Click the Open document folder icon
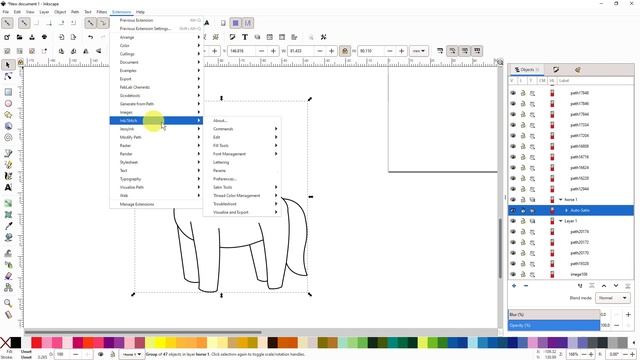Screen dimensions: 640x360 (19, 37)
